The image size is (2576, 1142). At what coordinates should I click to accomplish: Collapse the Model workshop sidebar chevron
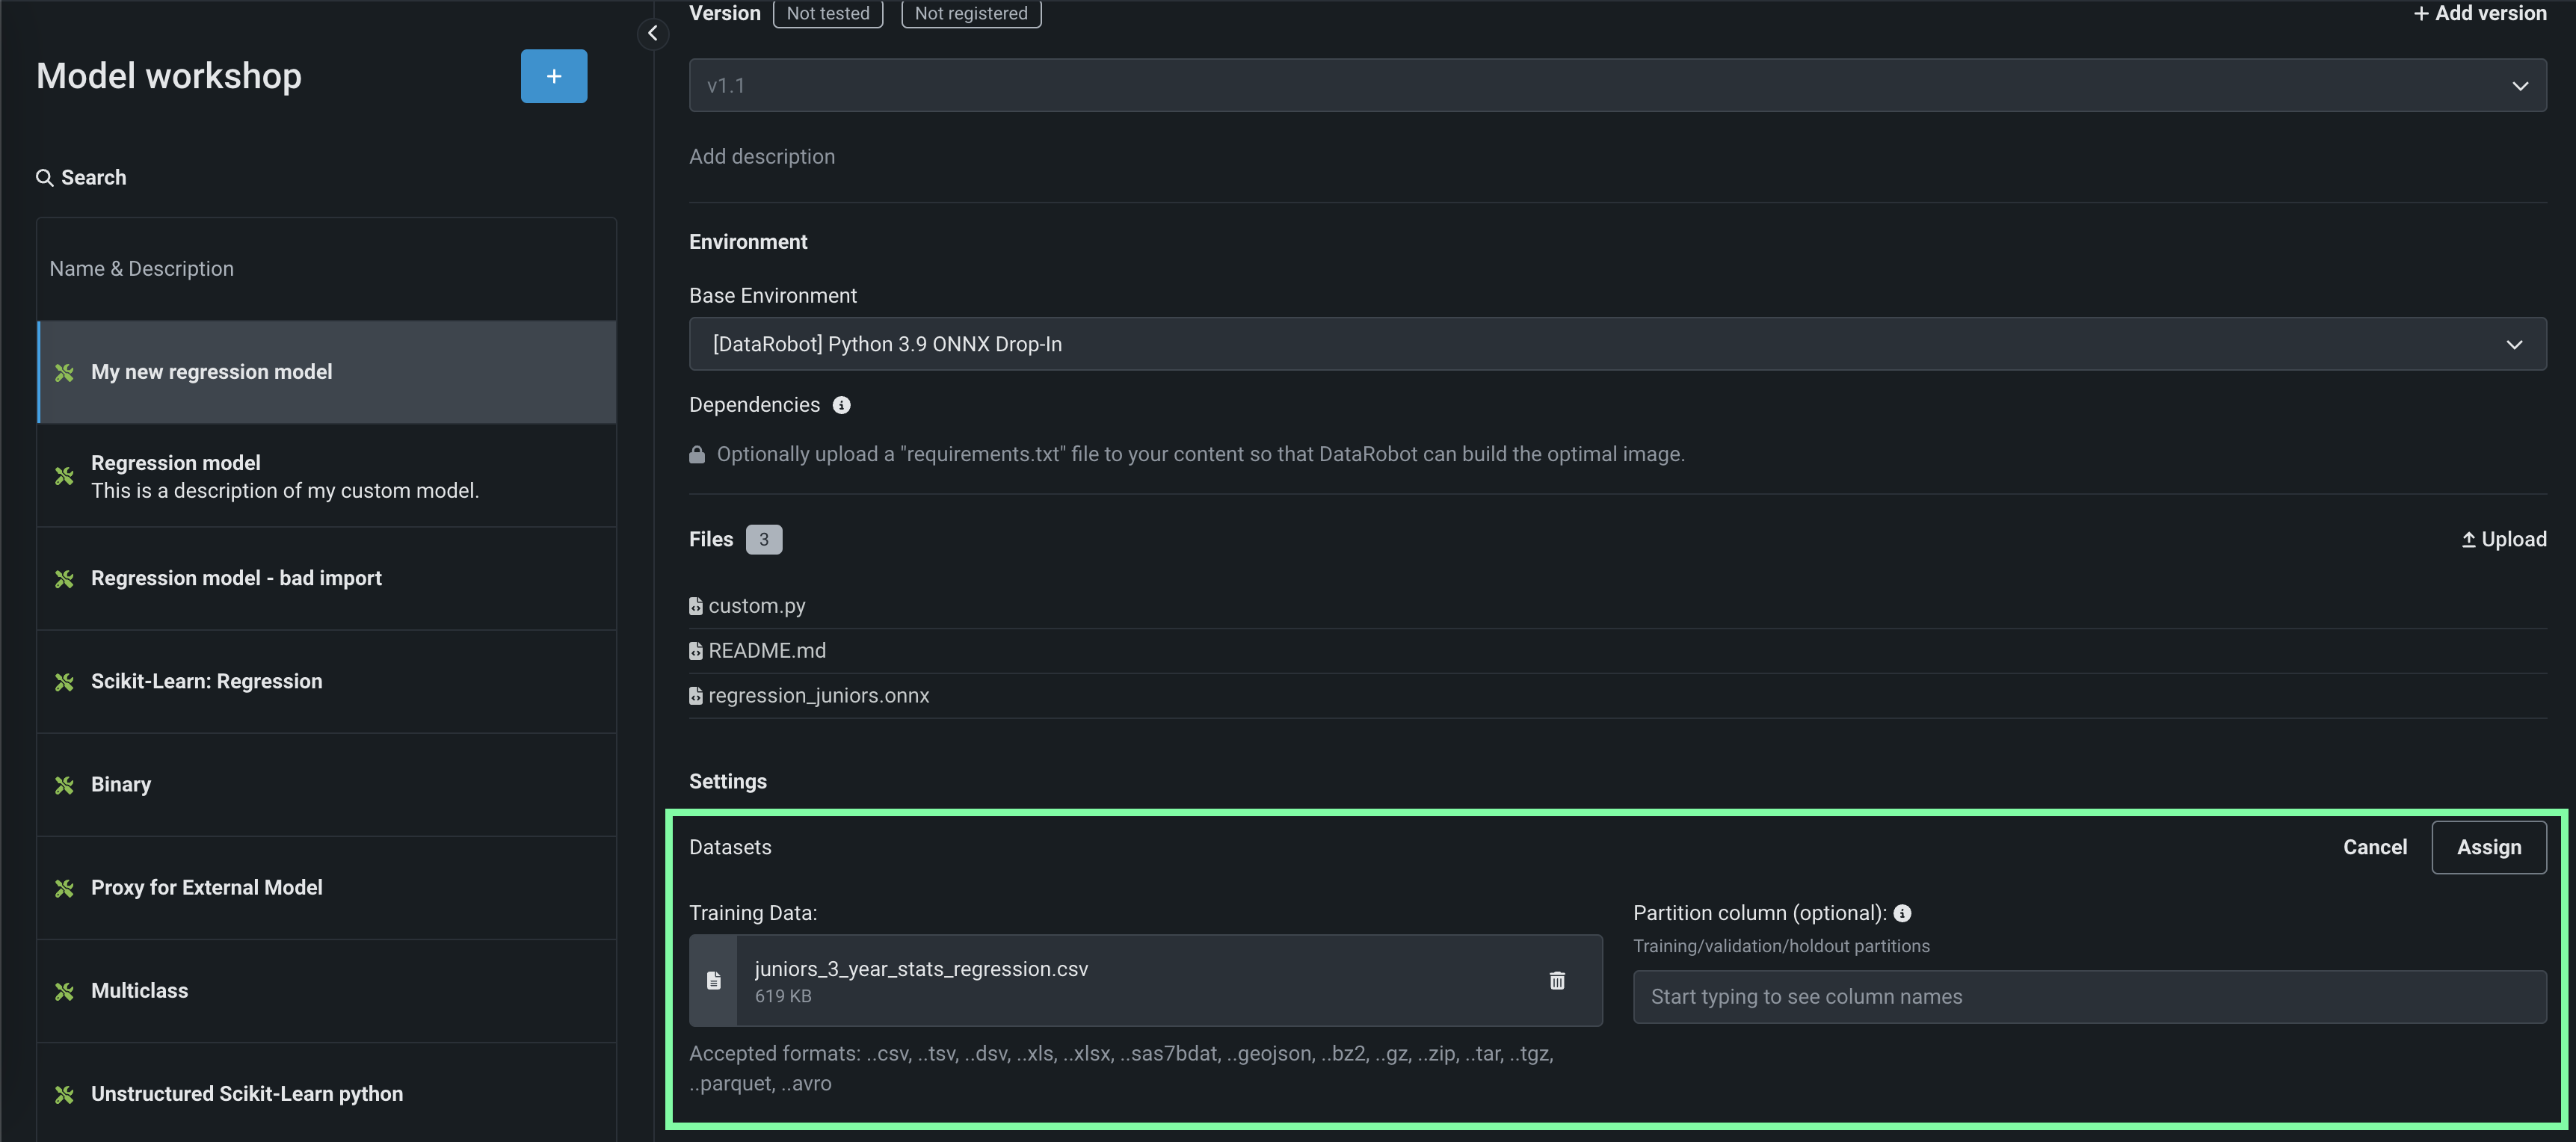(x=652, y=33)
